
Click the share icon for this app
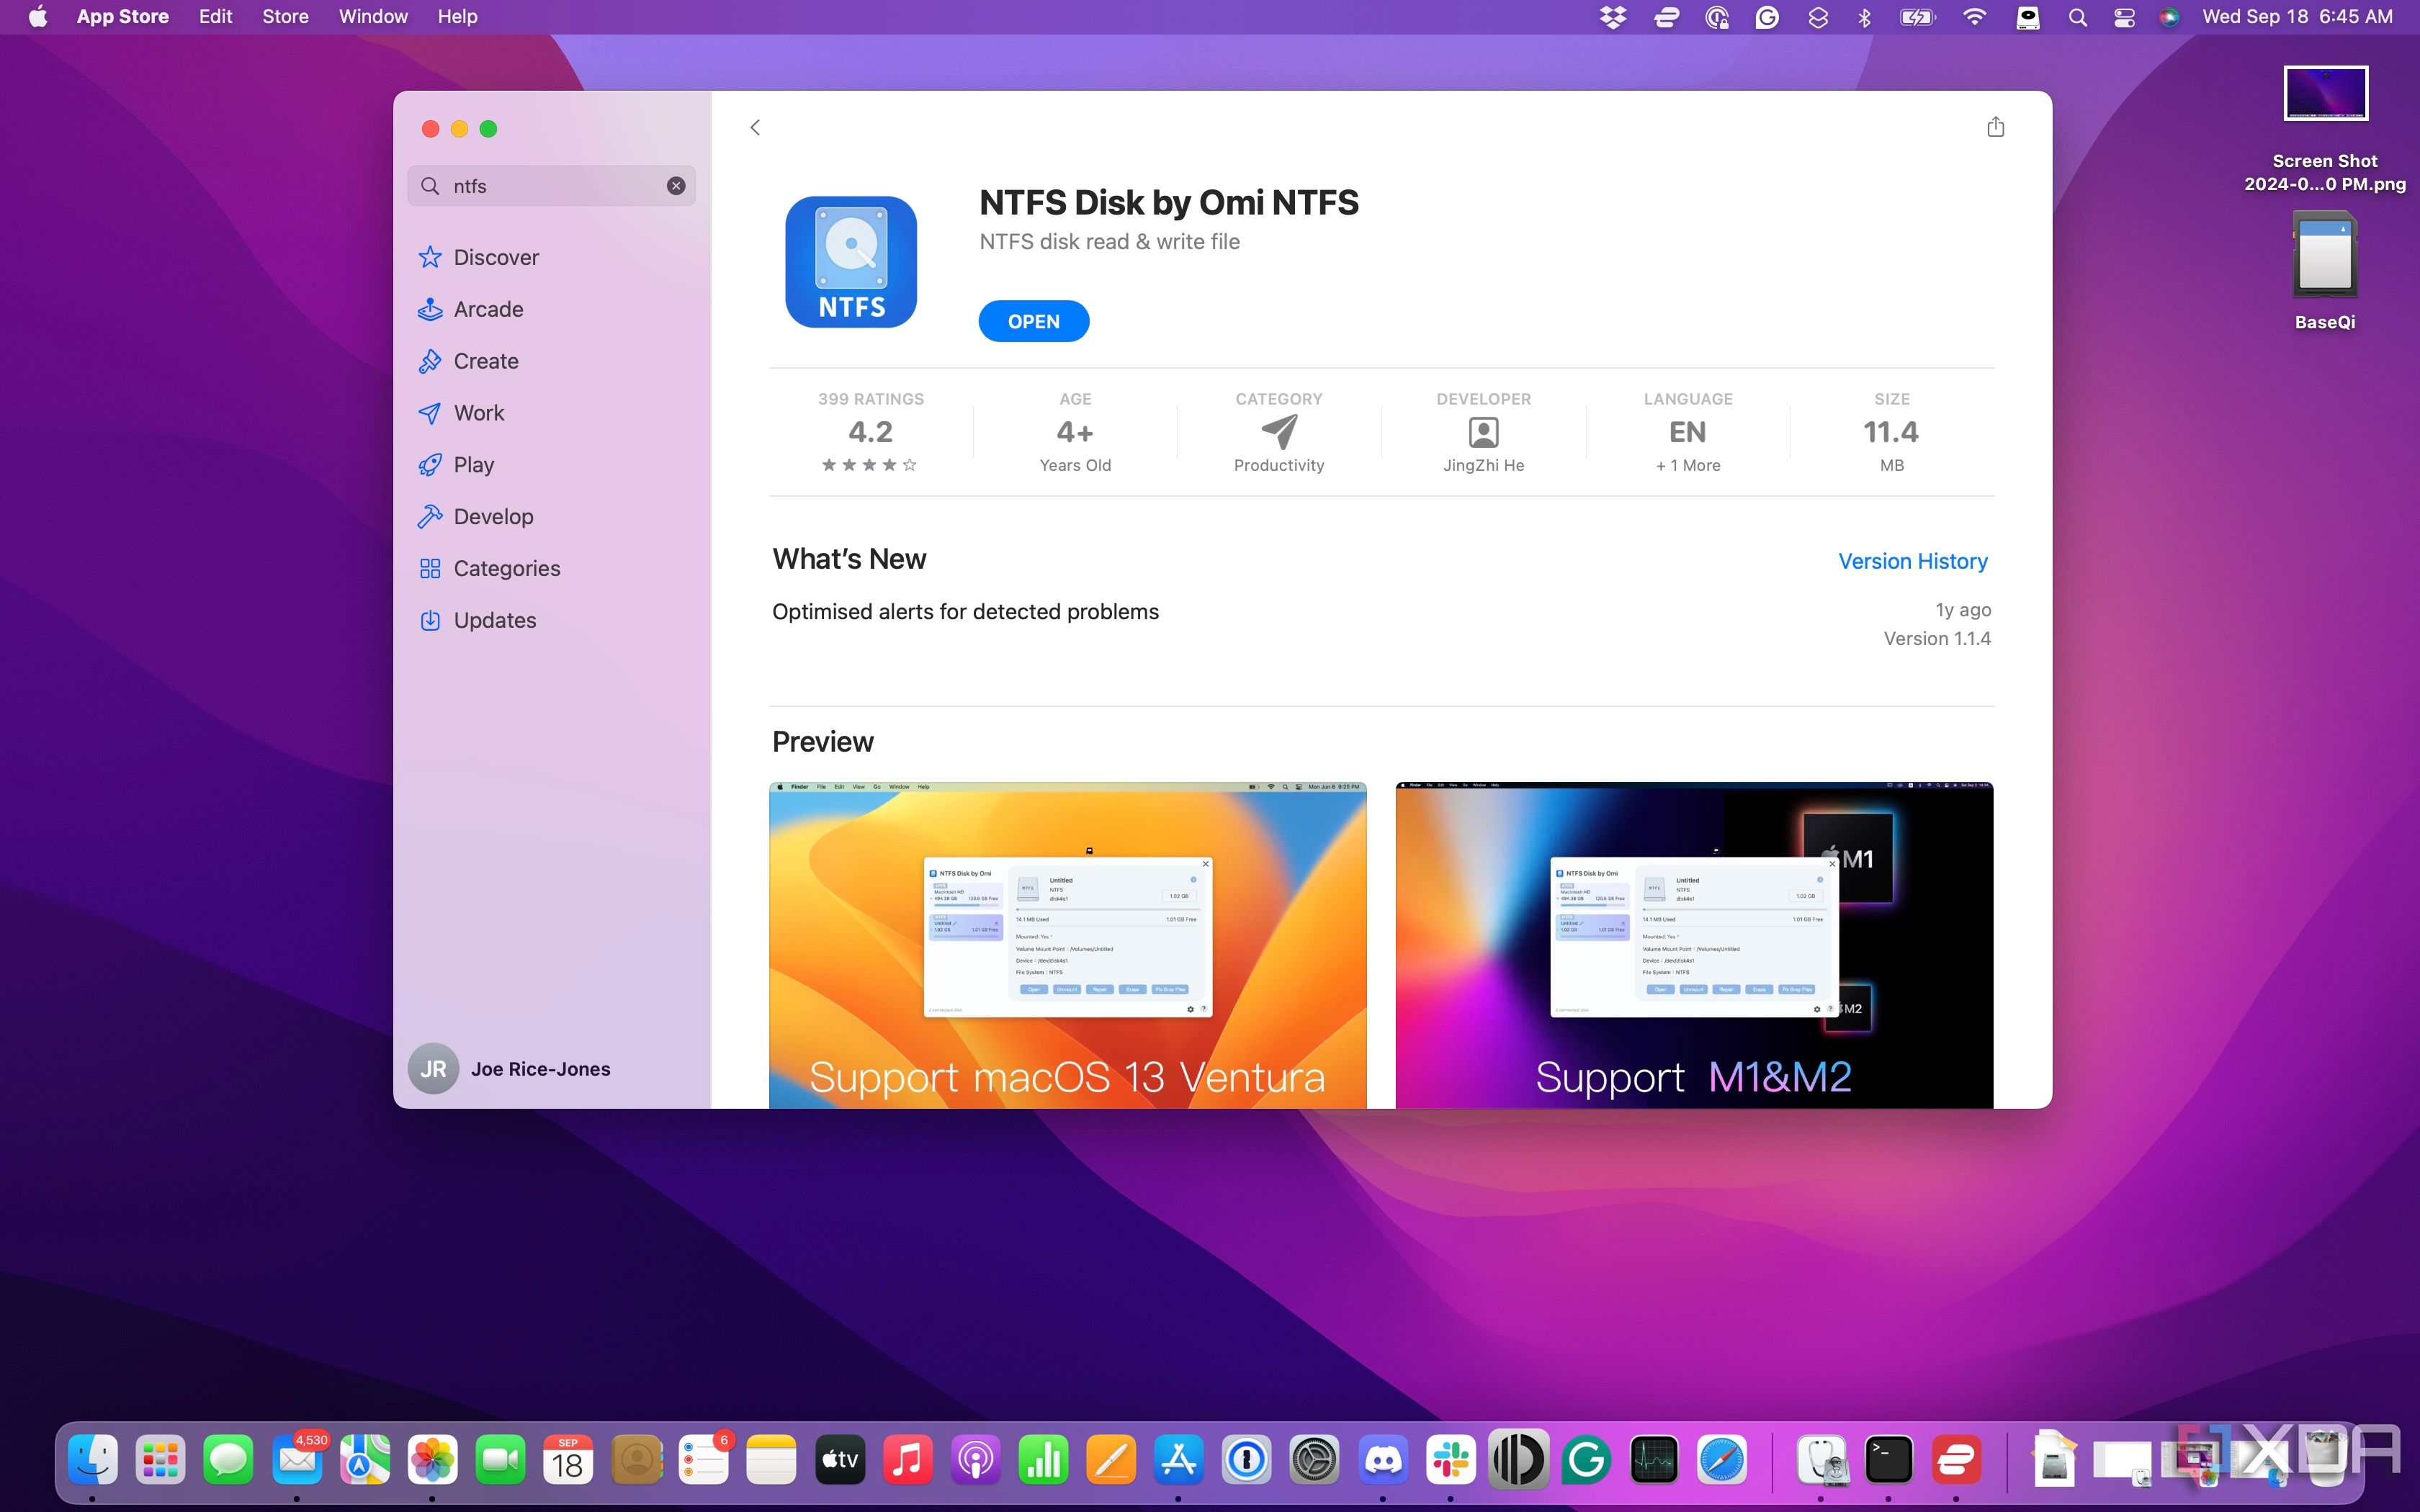(x=1995, y=127)
